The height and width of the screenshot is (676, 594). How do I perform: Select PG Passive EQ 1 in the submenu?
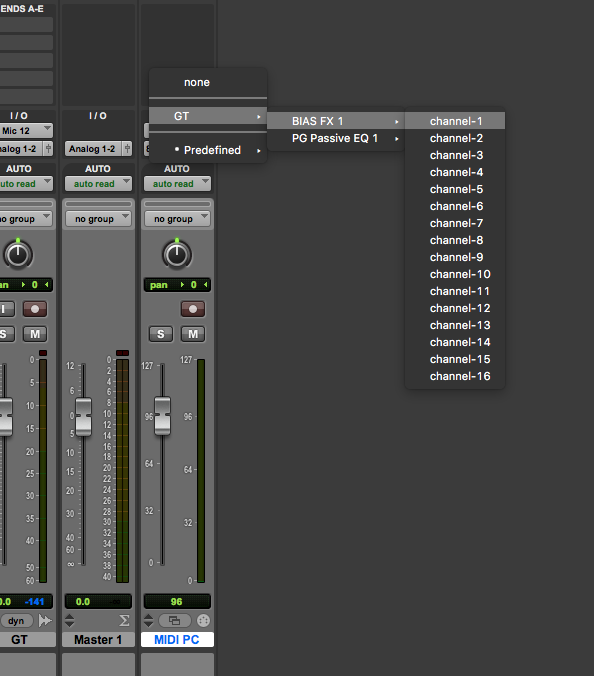click(336, 138)
